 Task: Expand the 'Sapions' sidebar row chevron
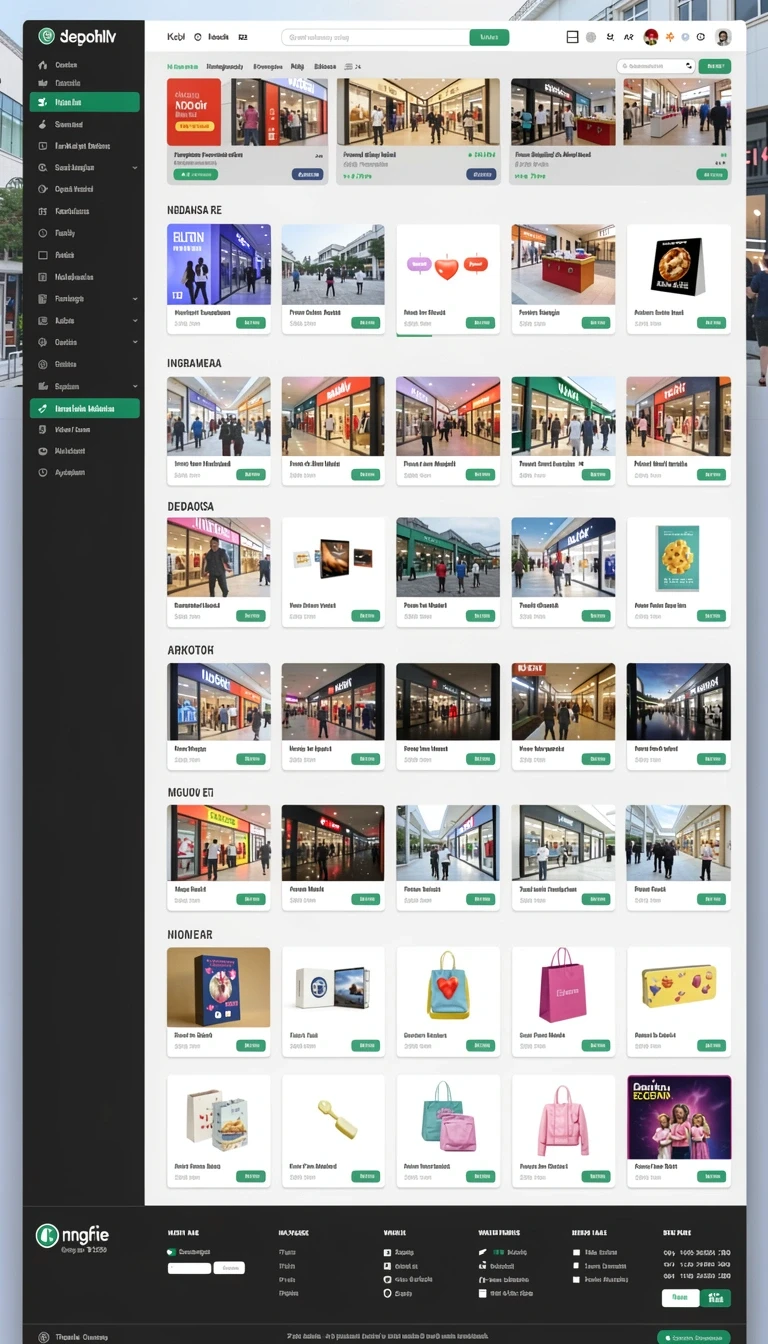point(135,386)
